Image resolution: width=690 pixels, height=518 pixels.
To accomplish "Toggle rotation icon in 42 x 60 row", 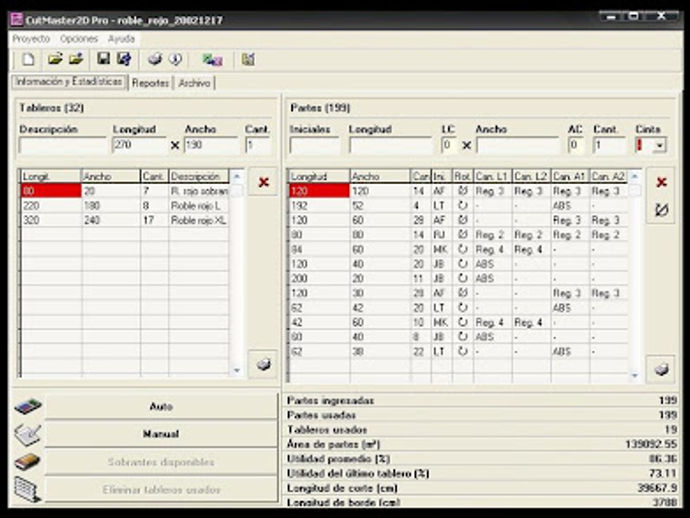I will click(462, 322).
